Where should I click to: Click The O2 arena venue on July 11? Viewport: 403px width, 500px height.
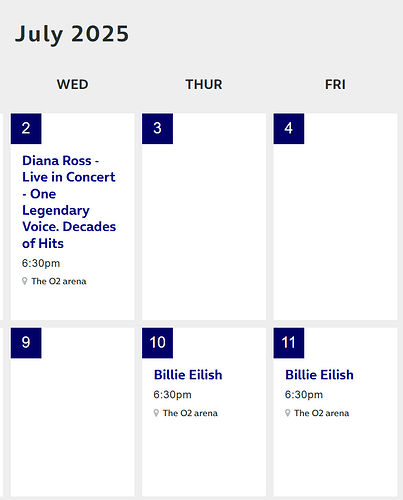(321, 413)
